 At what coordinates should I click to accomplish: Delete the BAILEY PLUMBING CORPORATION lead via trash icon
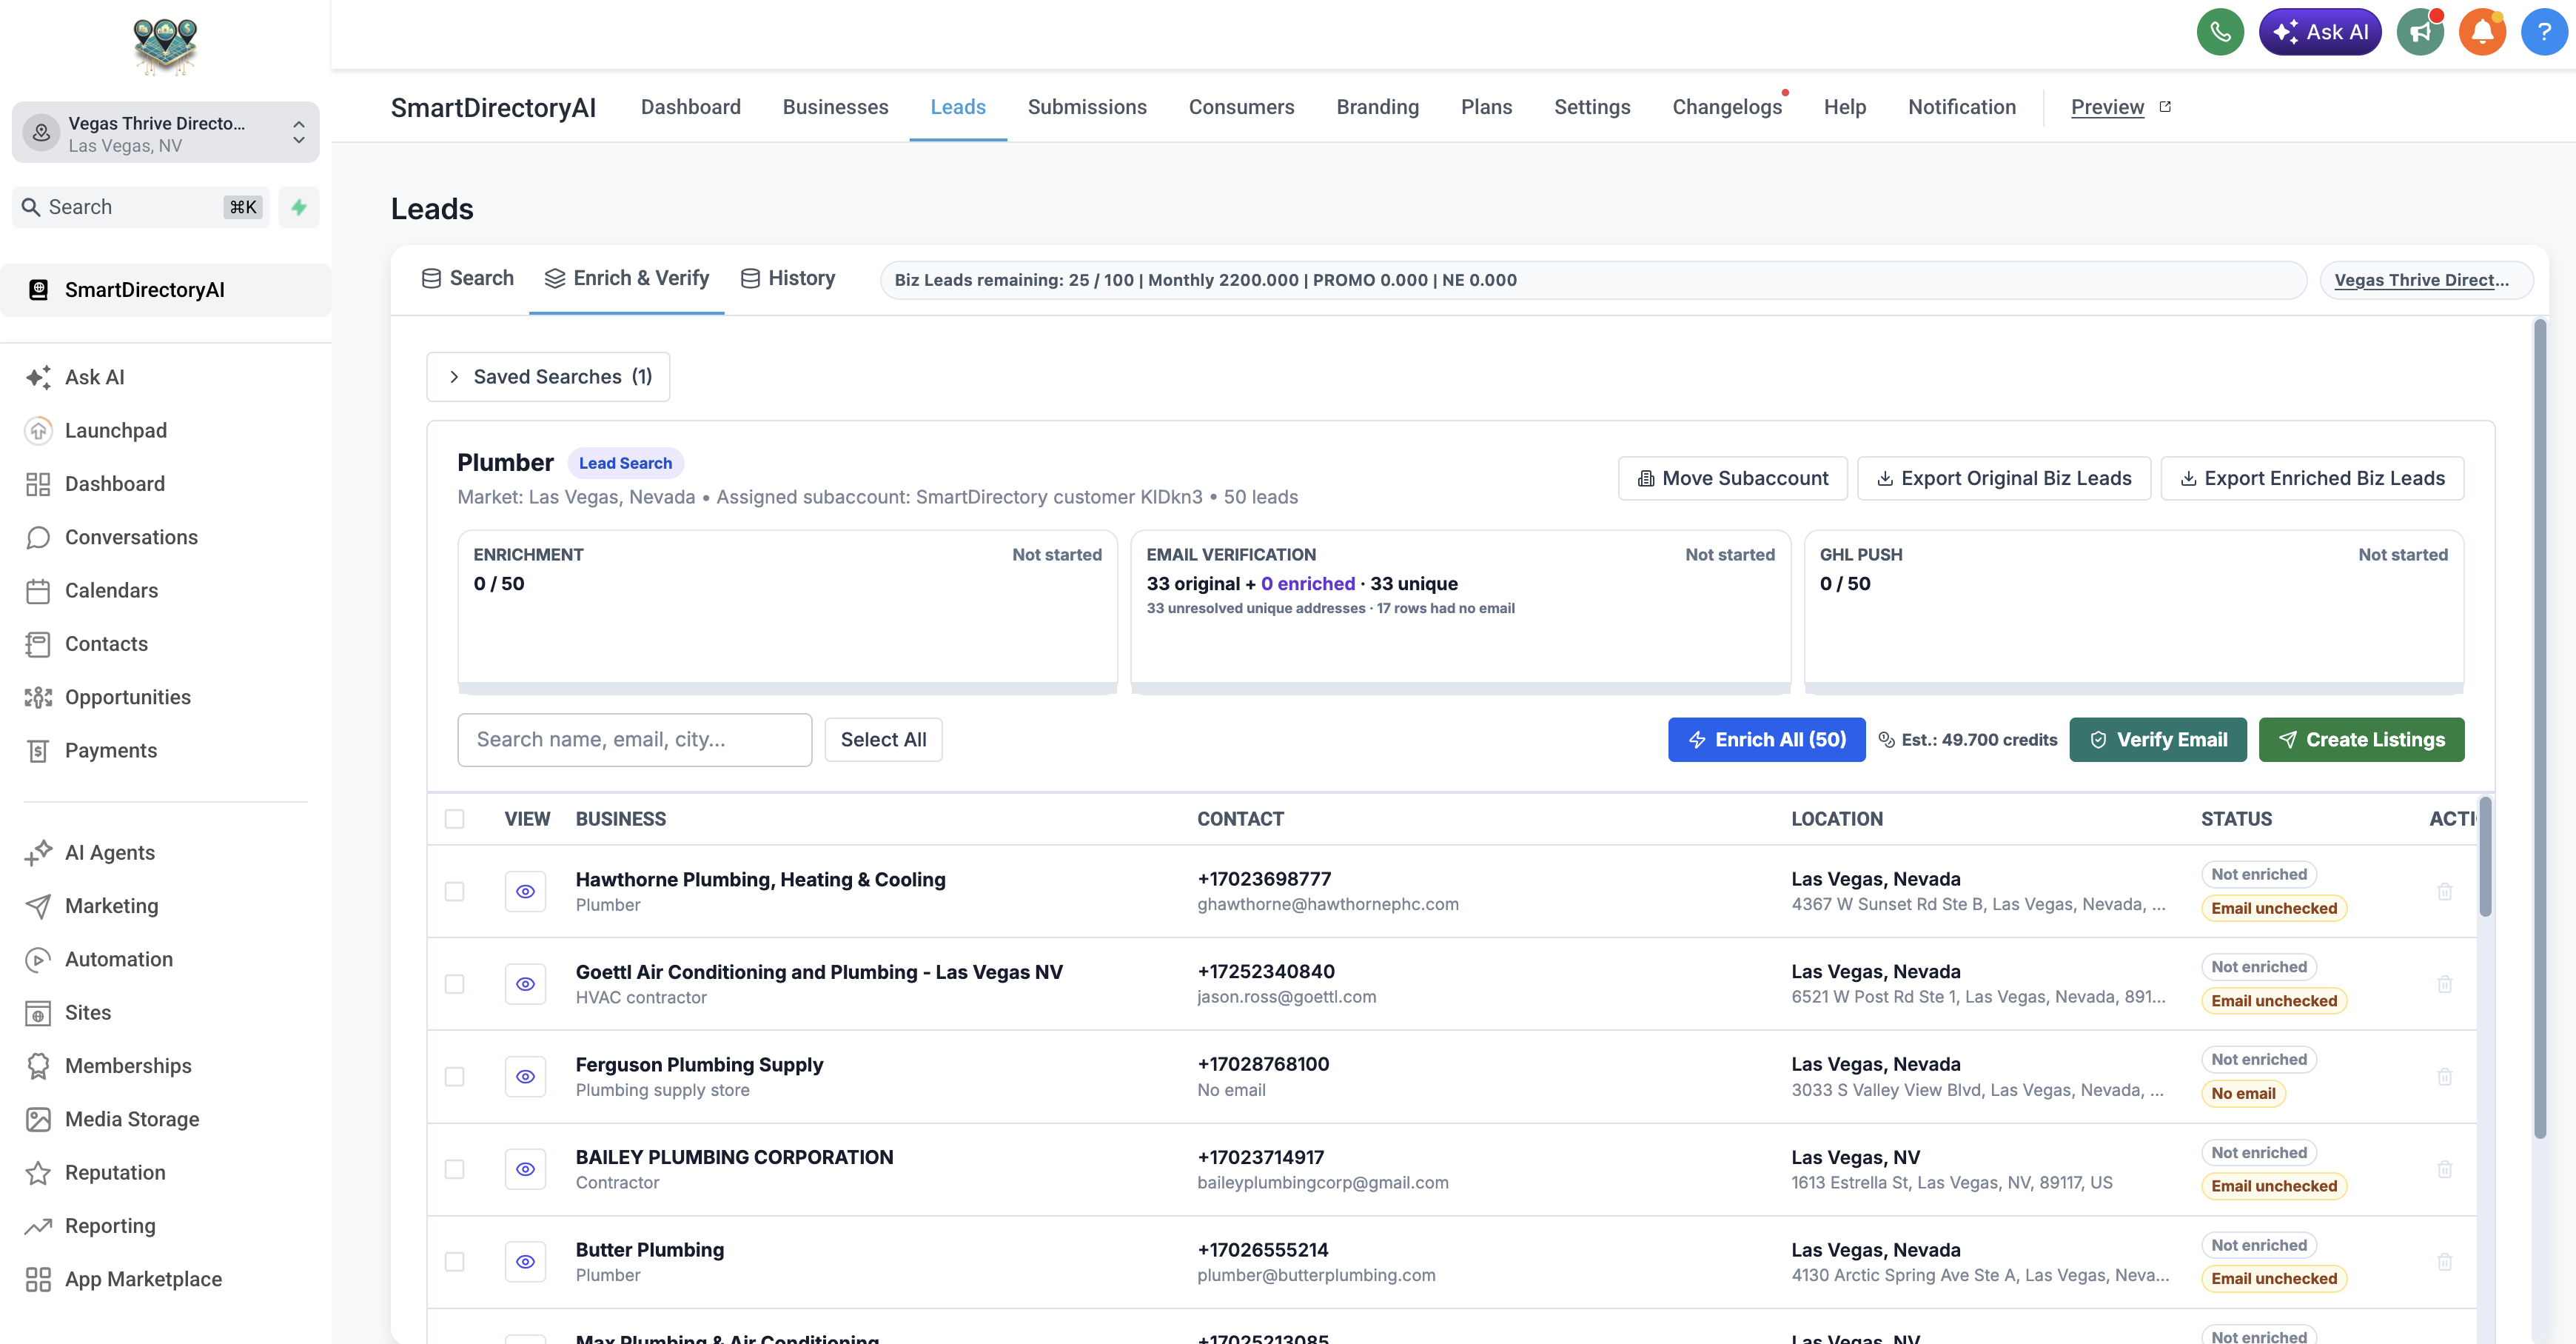coord(2444,1169)
